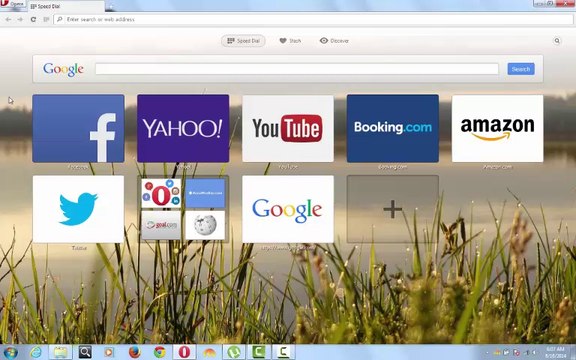Open the goal.com thumbnail in folder
This screenshot has height=360, width=576.
point(161,225)
